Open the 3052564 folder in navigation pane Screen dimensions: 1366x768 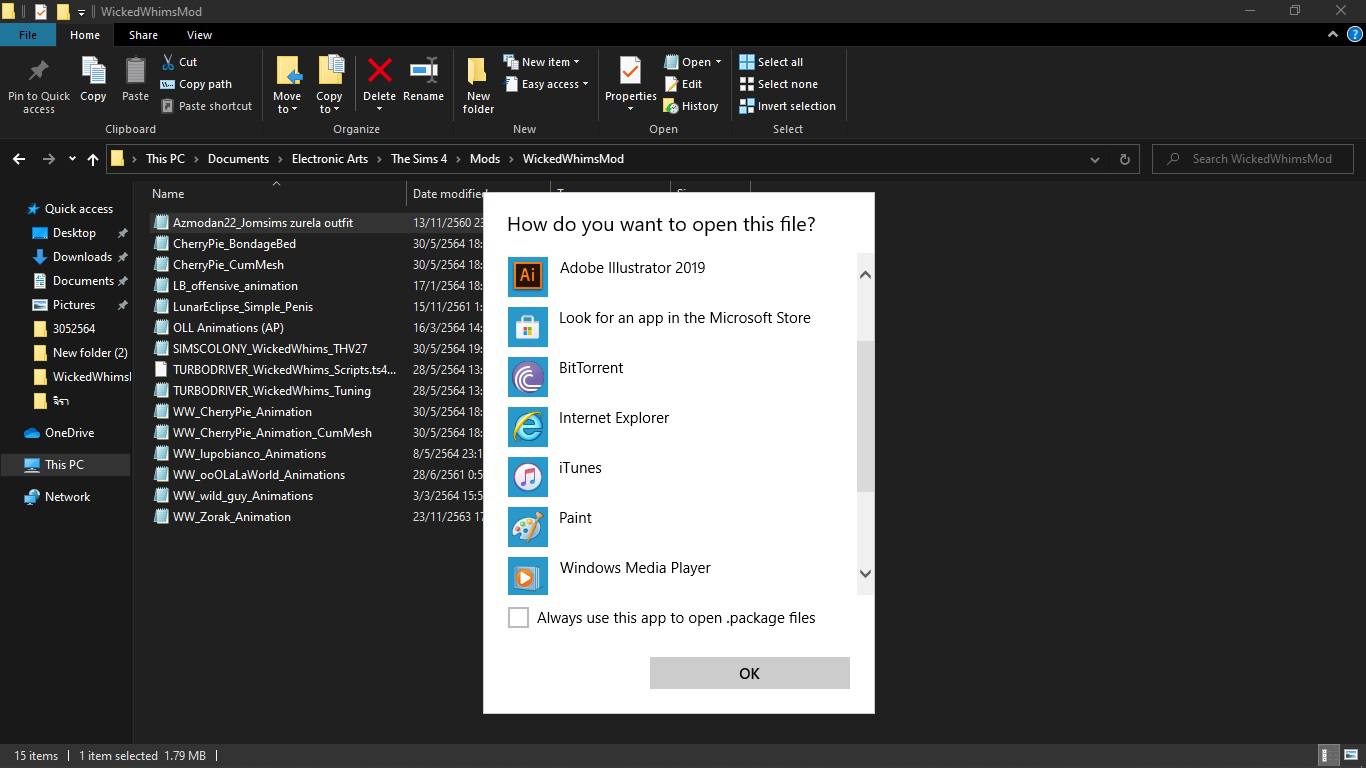click(74, 329)
